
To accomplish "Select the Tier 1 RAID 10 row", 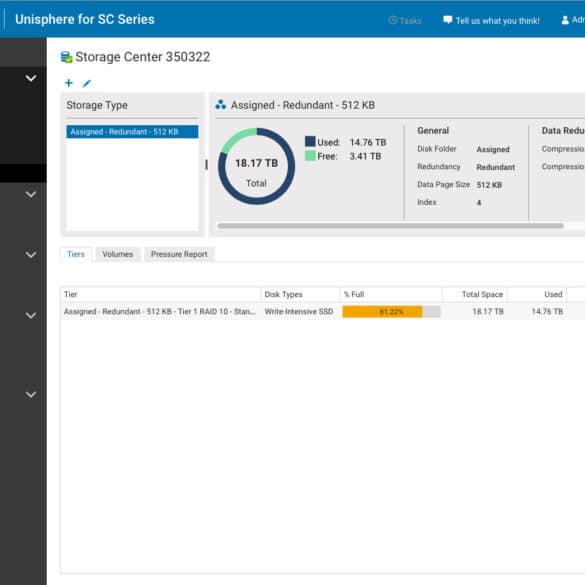I will click(323, 312).
